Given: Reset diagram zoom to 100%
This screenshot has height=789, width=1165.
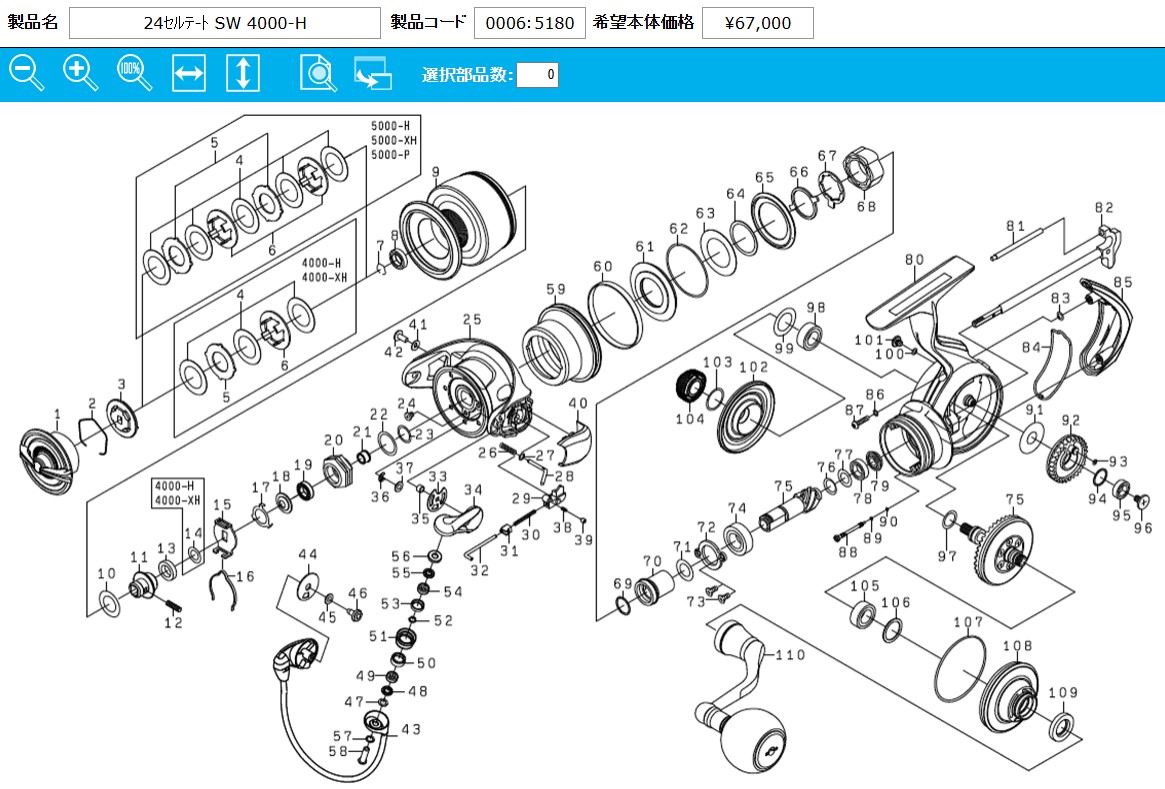Looking at the screenshot, I should point(134,74).
